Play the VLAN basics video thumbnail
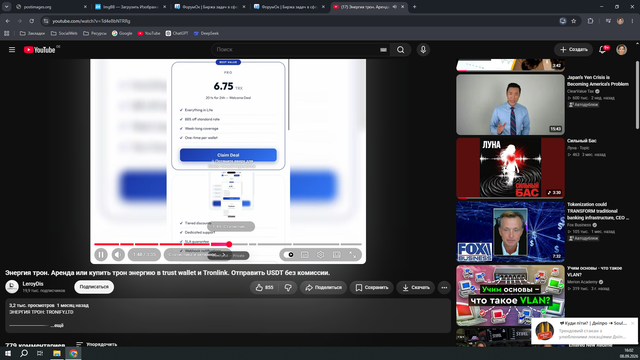This screenshot has width=640, height=360. (510, 296)
